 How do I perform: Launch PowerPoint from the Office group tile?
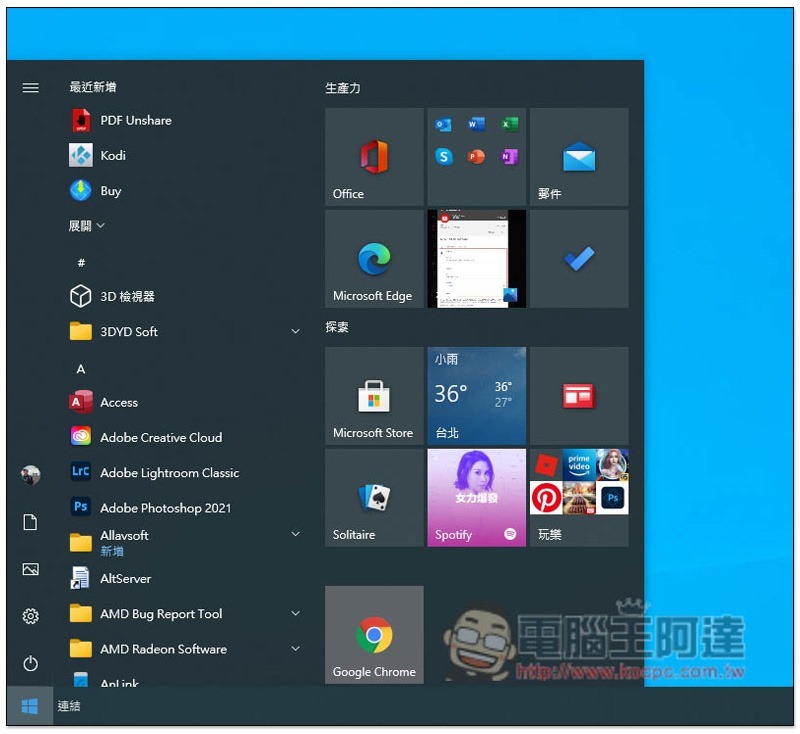pyautogui.click(x=476, y=157)
